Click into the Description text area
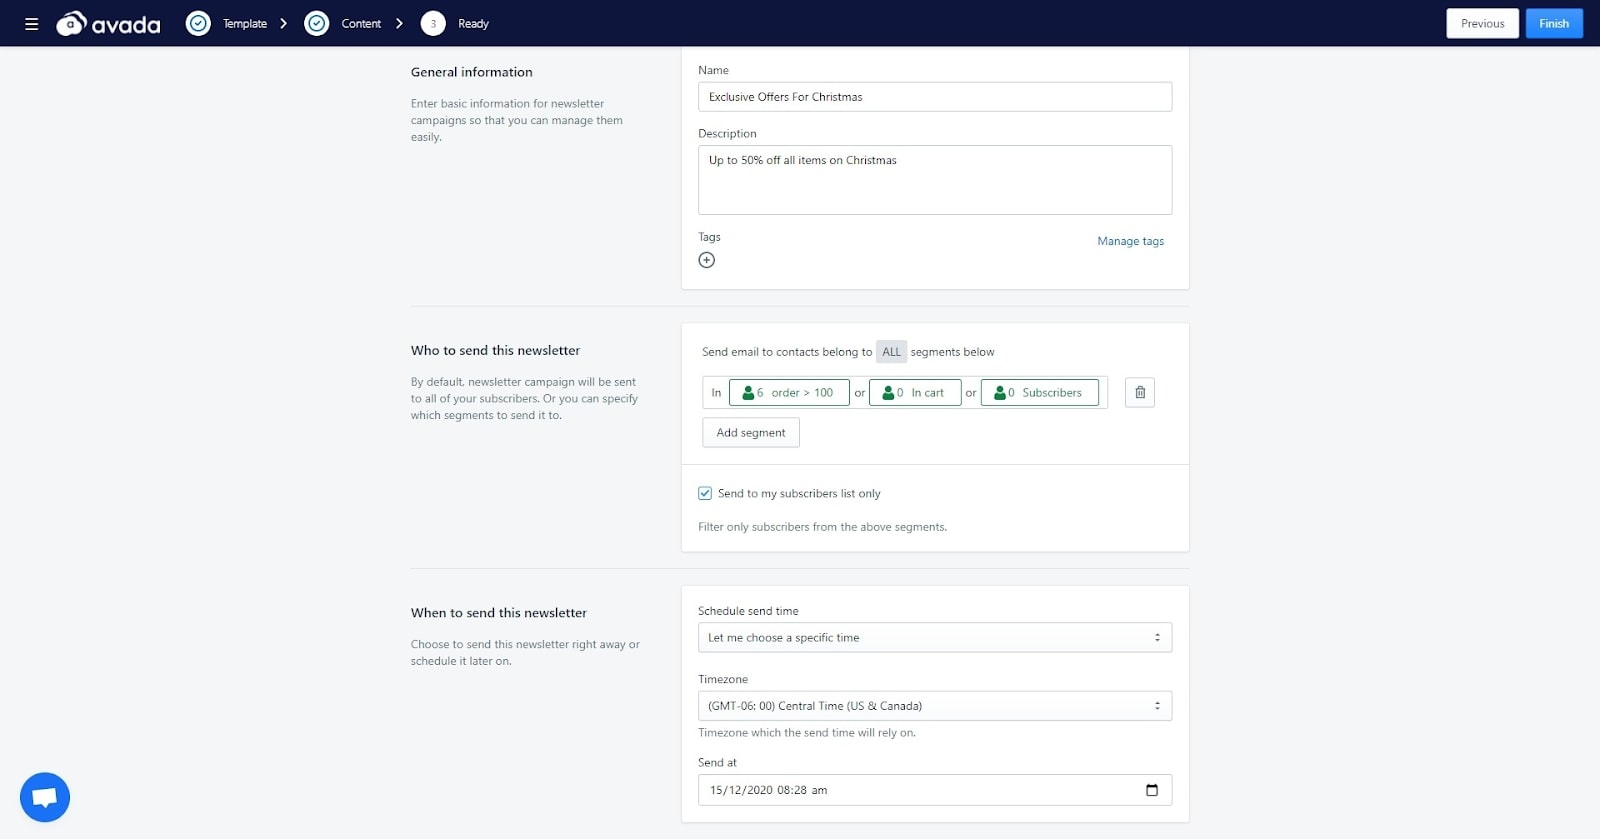Viewport: 1600px width, 839px height. pyautogui.click(x=934, y=180)
